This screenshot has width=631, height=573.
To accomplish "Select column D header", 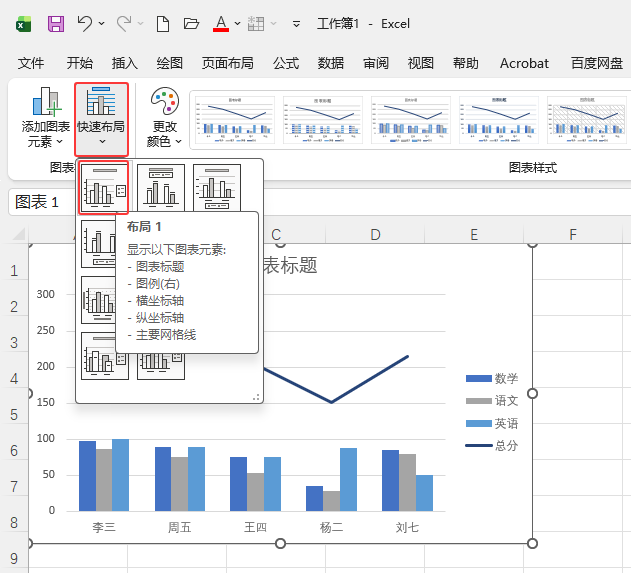I will pos(375,235).
